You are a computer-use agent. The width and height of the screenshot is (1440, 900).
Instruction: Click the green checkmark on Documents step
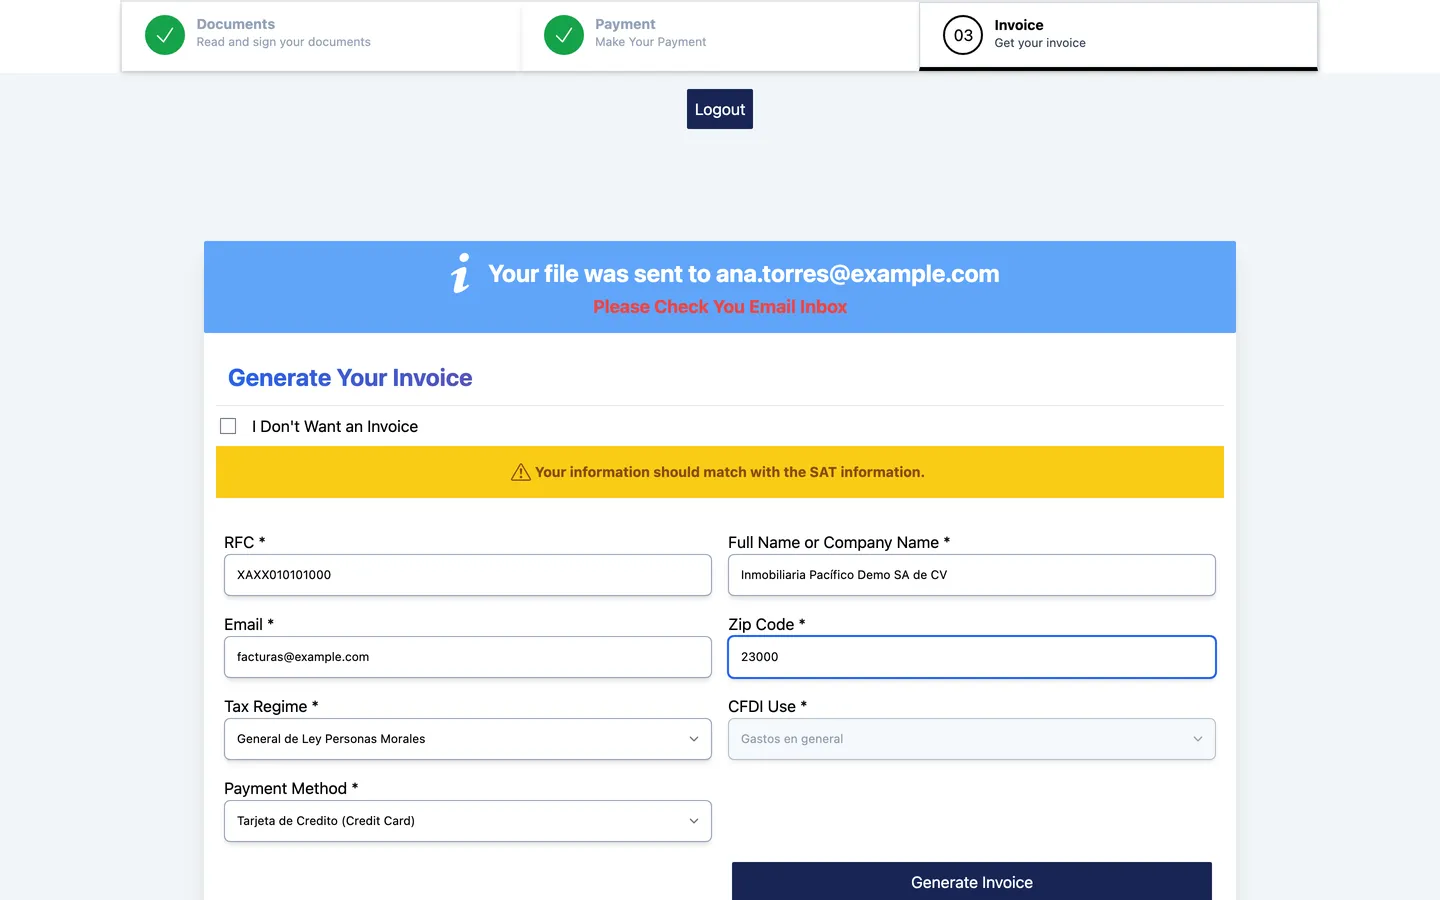pyautogui.click(x=165, y=35)
